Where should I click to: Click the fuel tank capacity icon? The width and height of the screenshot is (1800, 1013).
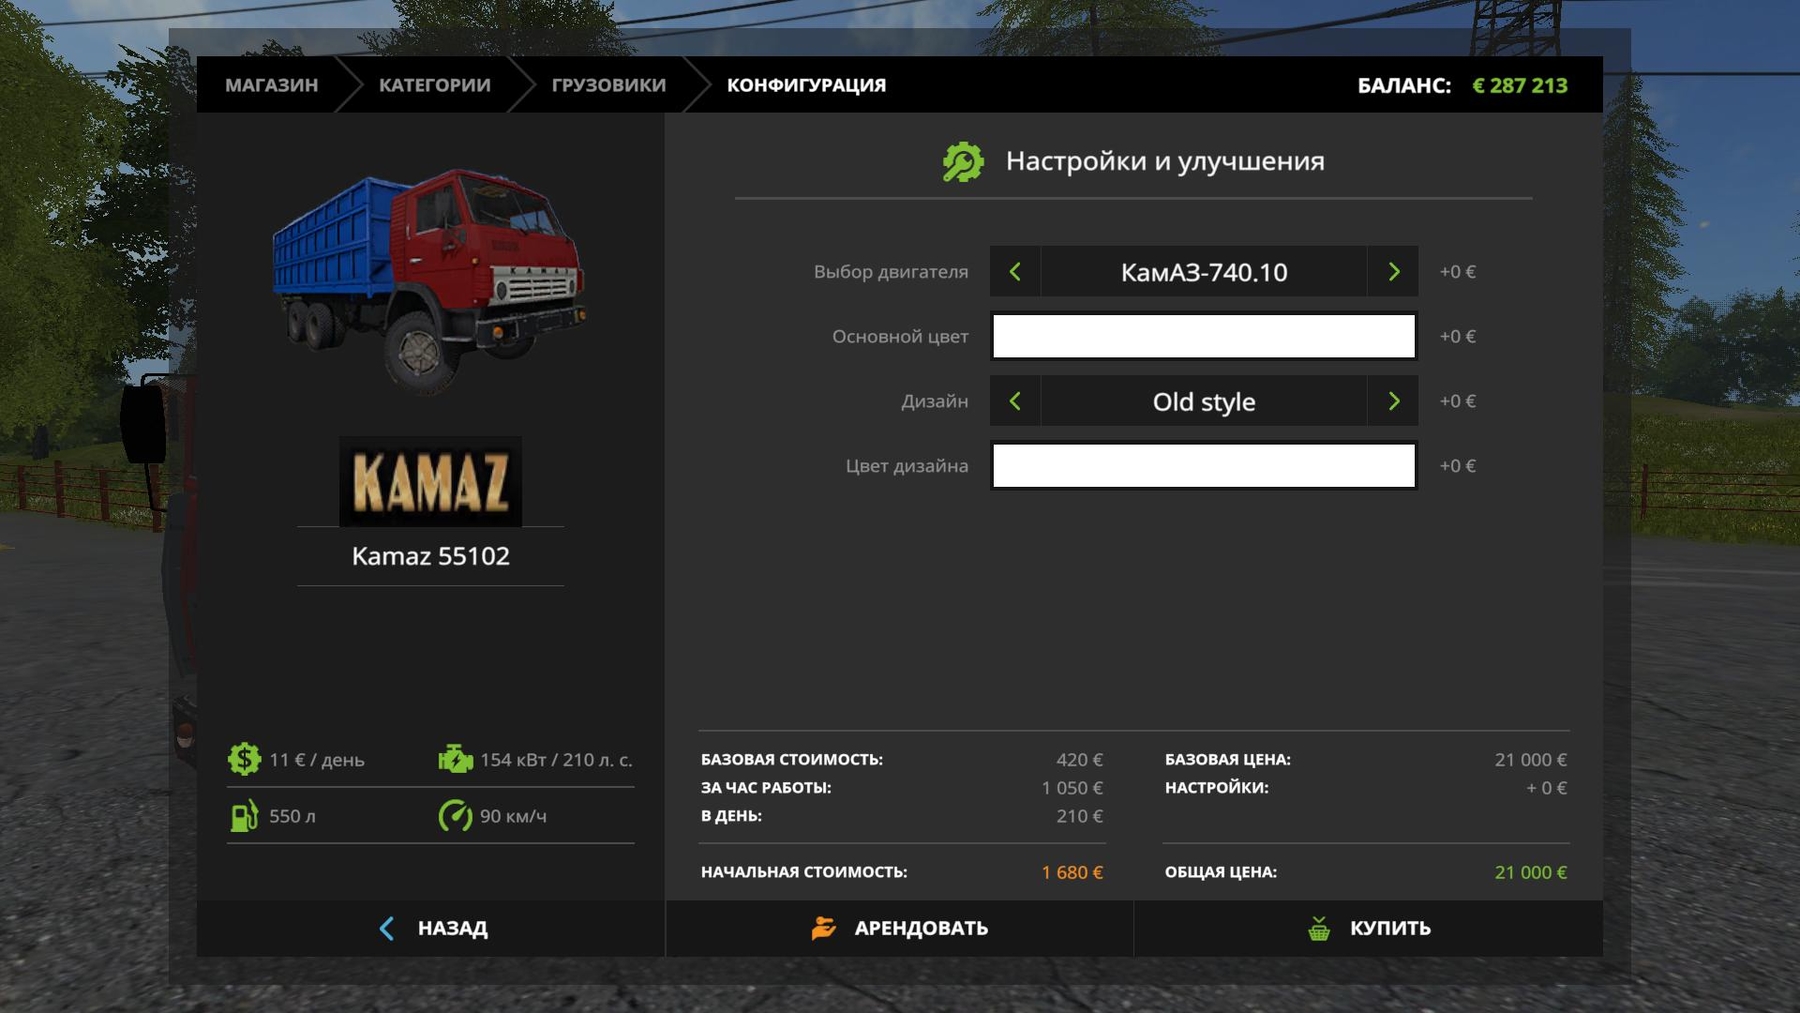[x=244, y=816]
